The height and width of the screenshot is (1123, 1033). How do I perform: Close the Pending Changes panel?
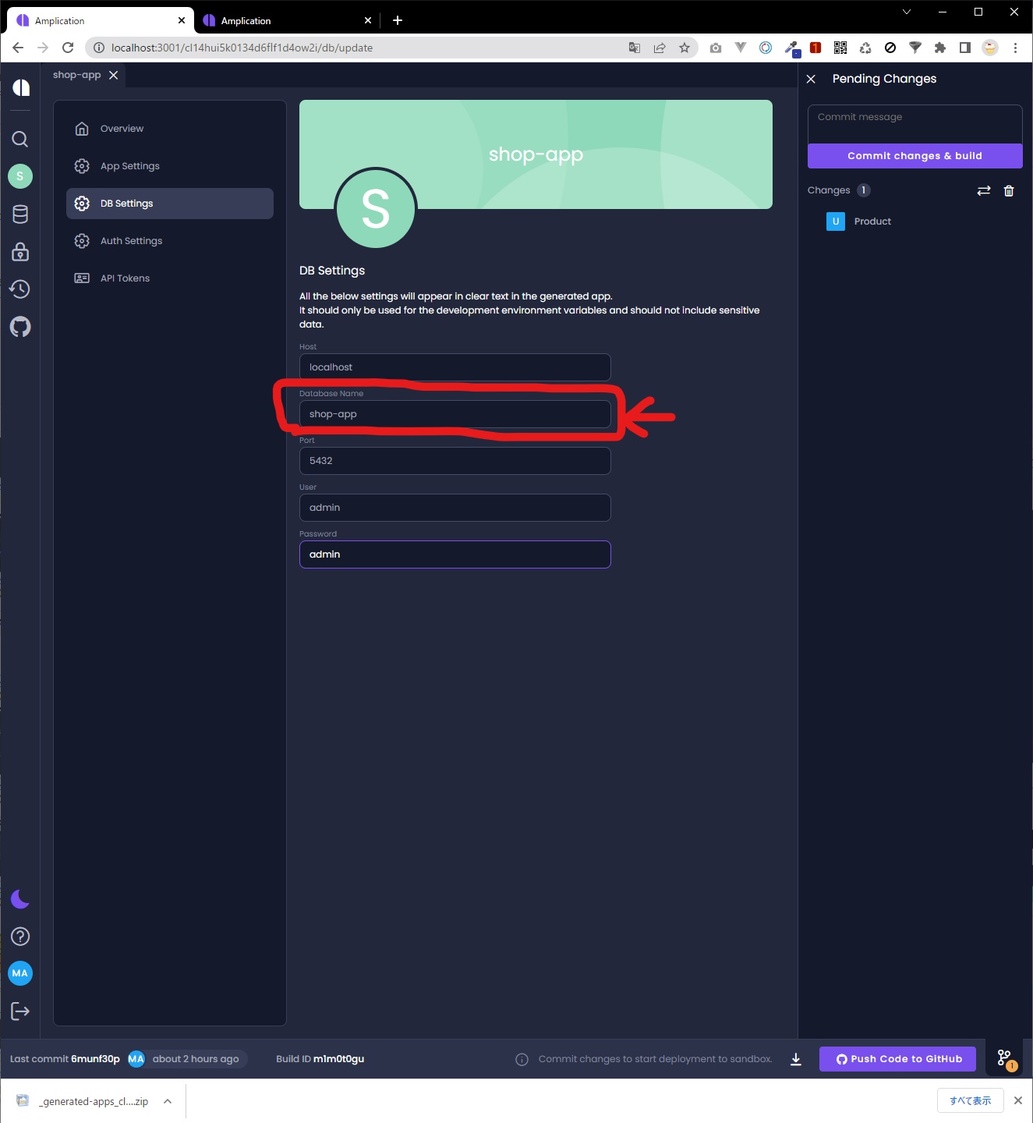(x=811, y=79)
